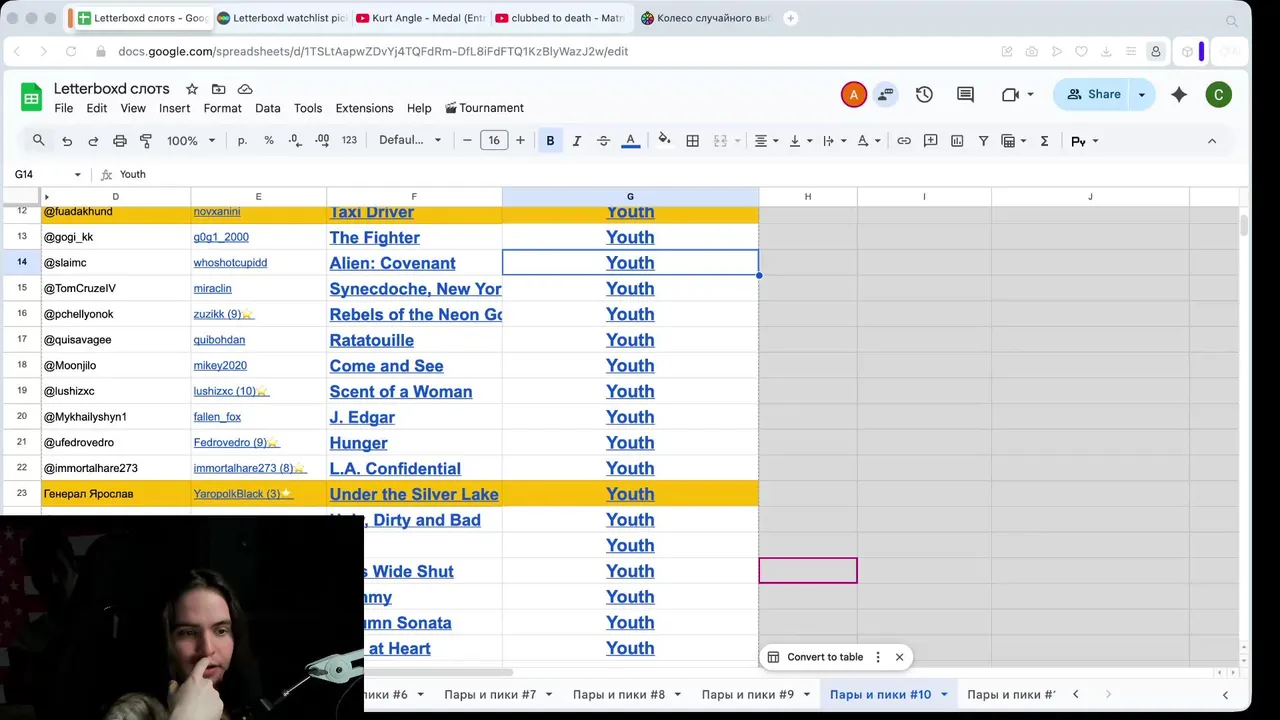
Task: Select the column G header
Action: pos(630,196)
